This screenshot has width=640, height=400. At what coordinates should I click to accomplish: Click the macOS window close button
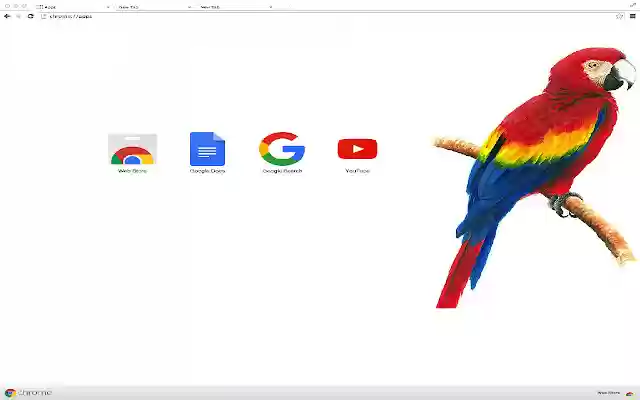coord(7,6)
